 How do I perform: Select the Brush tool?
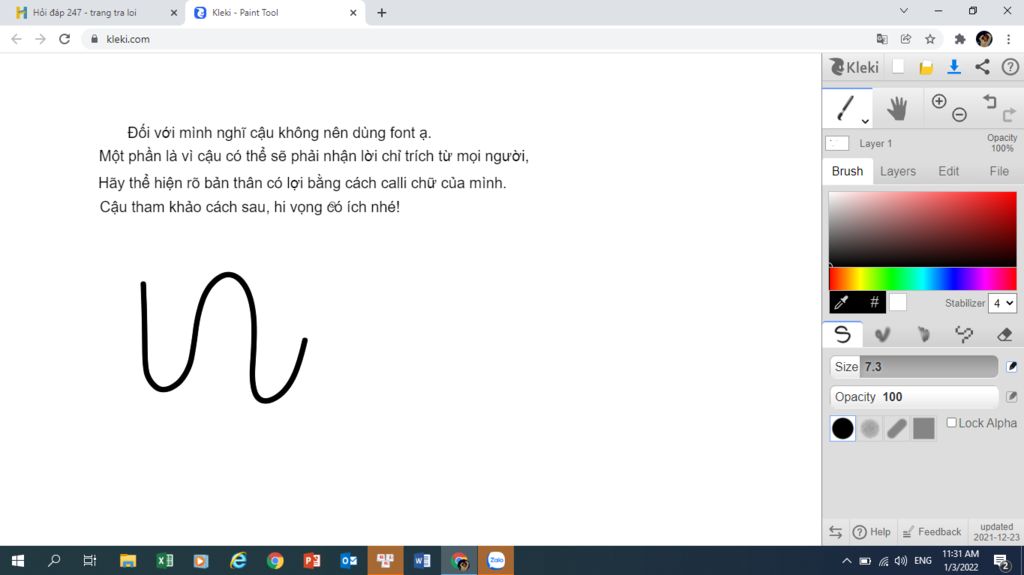(x=847, y=108)
